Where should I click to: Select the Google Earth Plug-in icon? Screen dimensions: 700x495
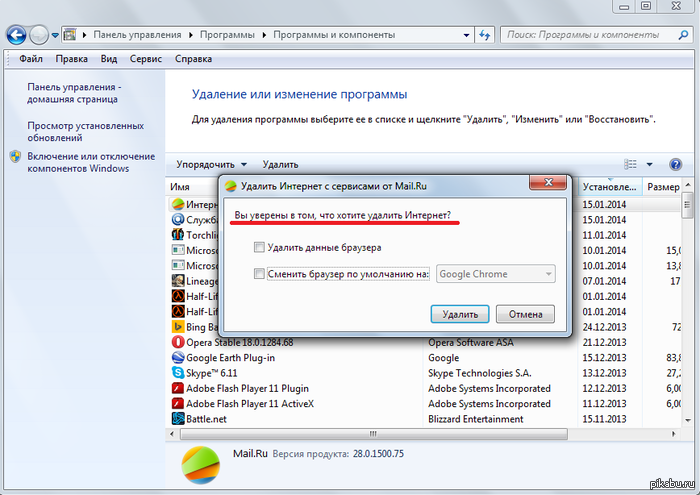pos(178,358)
